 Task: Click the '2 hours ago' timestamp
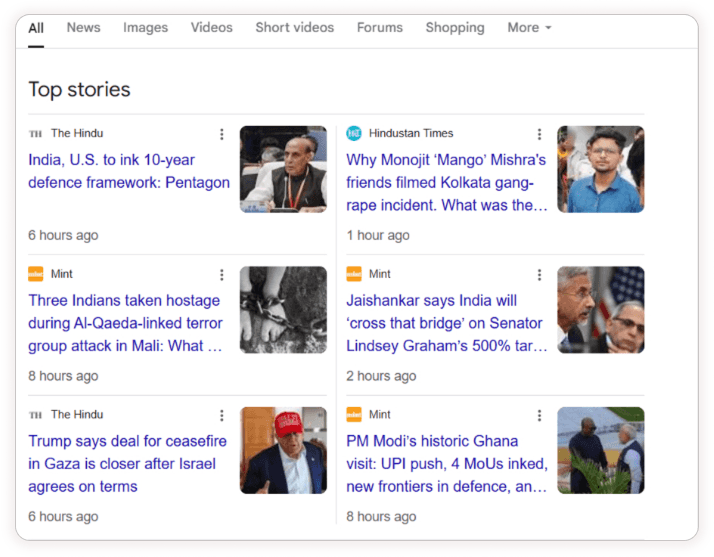[x=381, y=376]
